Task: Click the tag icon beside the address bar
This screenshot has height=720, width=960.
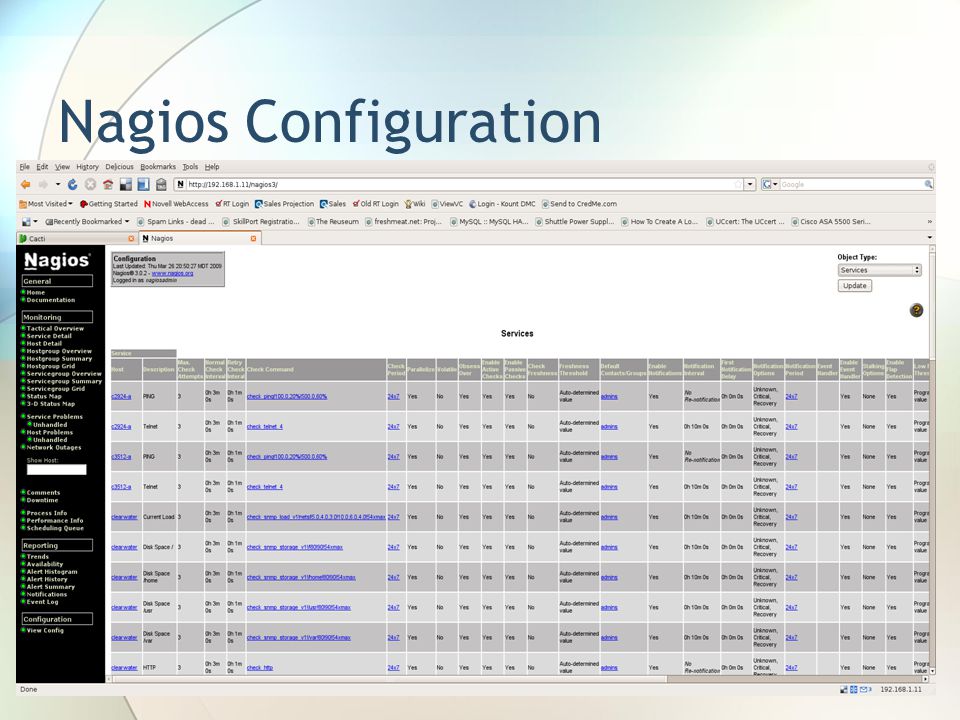Action: click(161, 184)
